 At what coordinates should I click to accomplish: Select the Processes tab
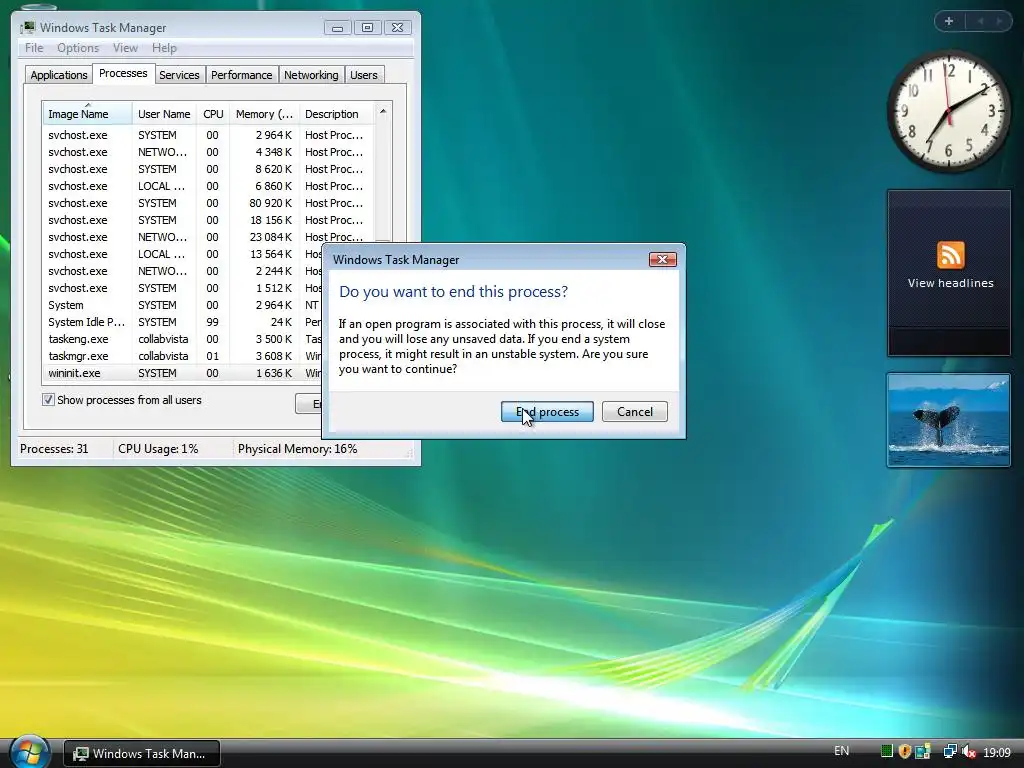(123, 73)
